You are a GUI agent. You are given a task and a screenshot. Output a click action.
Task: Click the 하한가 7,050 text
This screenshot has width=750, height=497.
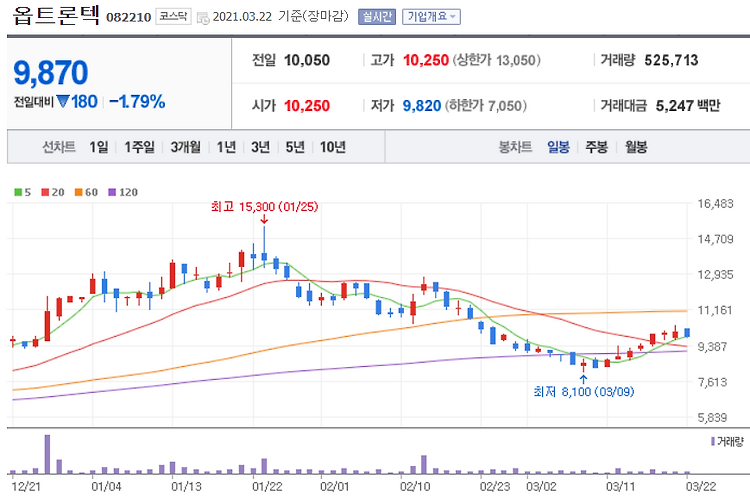486,106
